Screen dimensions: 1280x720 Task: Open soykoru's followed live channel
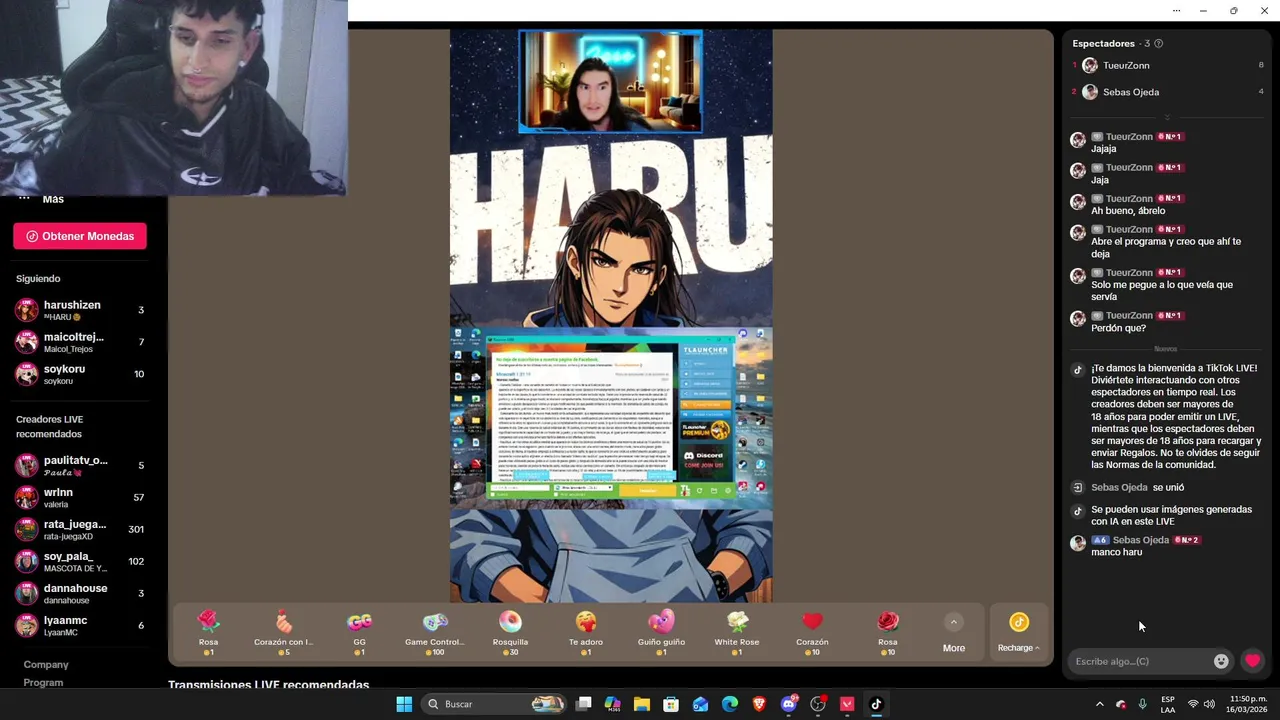click(81, 374)
